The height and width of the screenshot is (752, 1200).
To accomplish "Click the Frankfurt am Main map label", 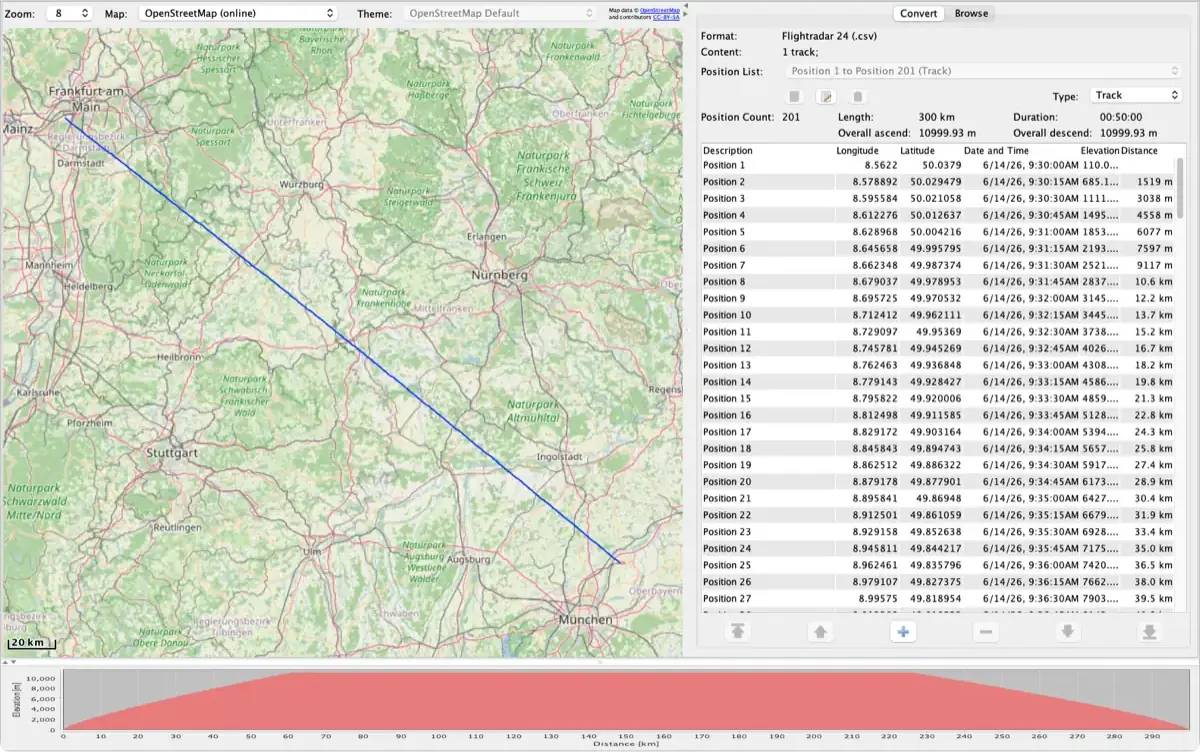I will click(x=84, y=97).
